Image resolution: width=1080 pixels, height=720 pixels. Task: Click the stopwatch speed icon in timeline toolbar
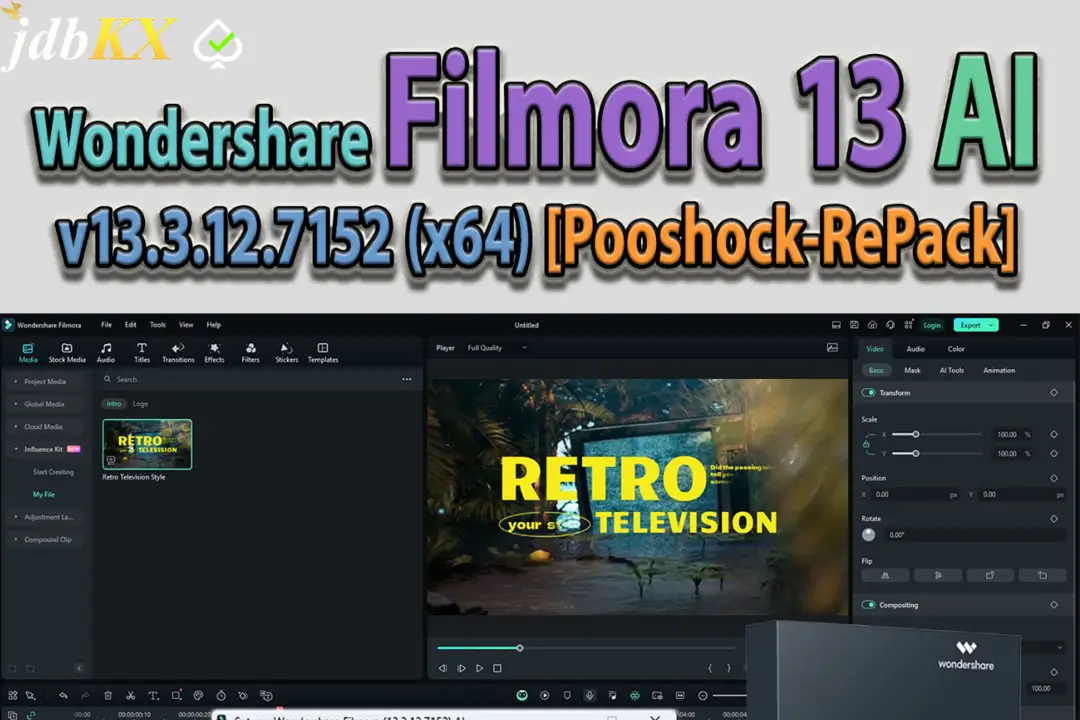click(221, 695)
